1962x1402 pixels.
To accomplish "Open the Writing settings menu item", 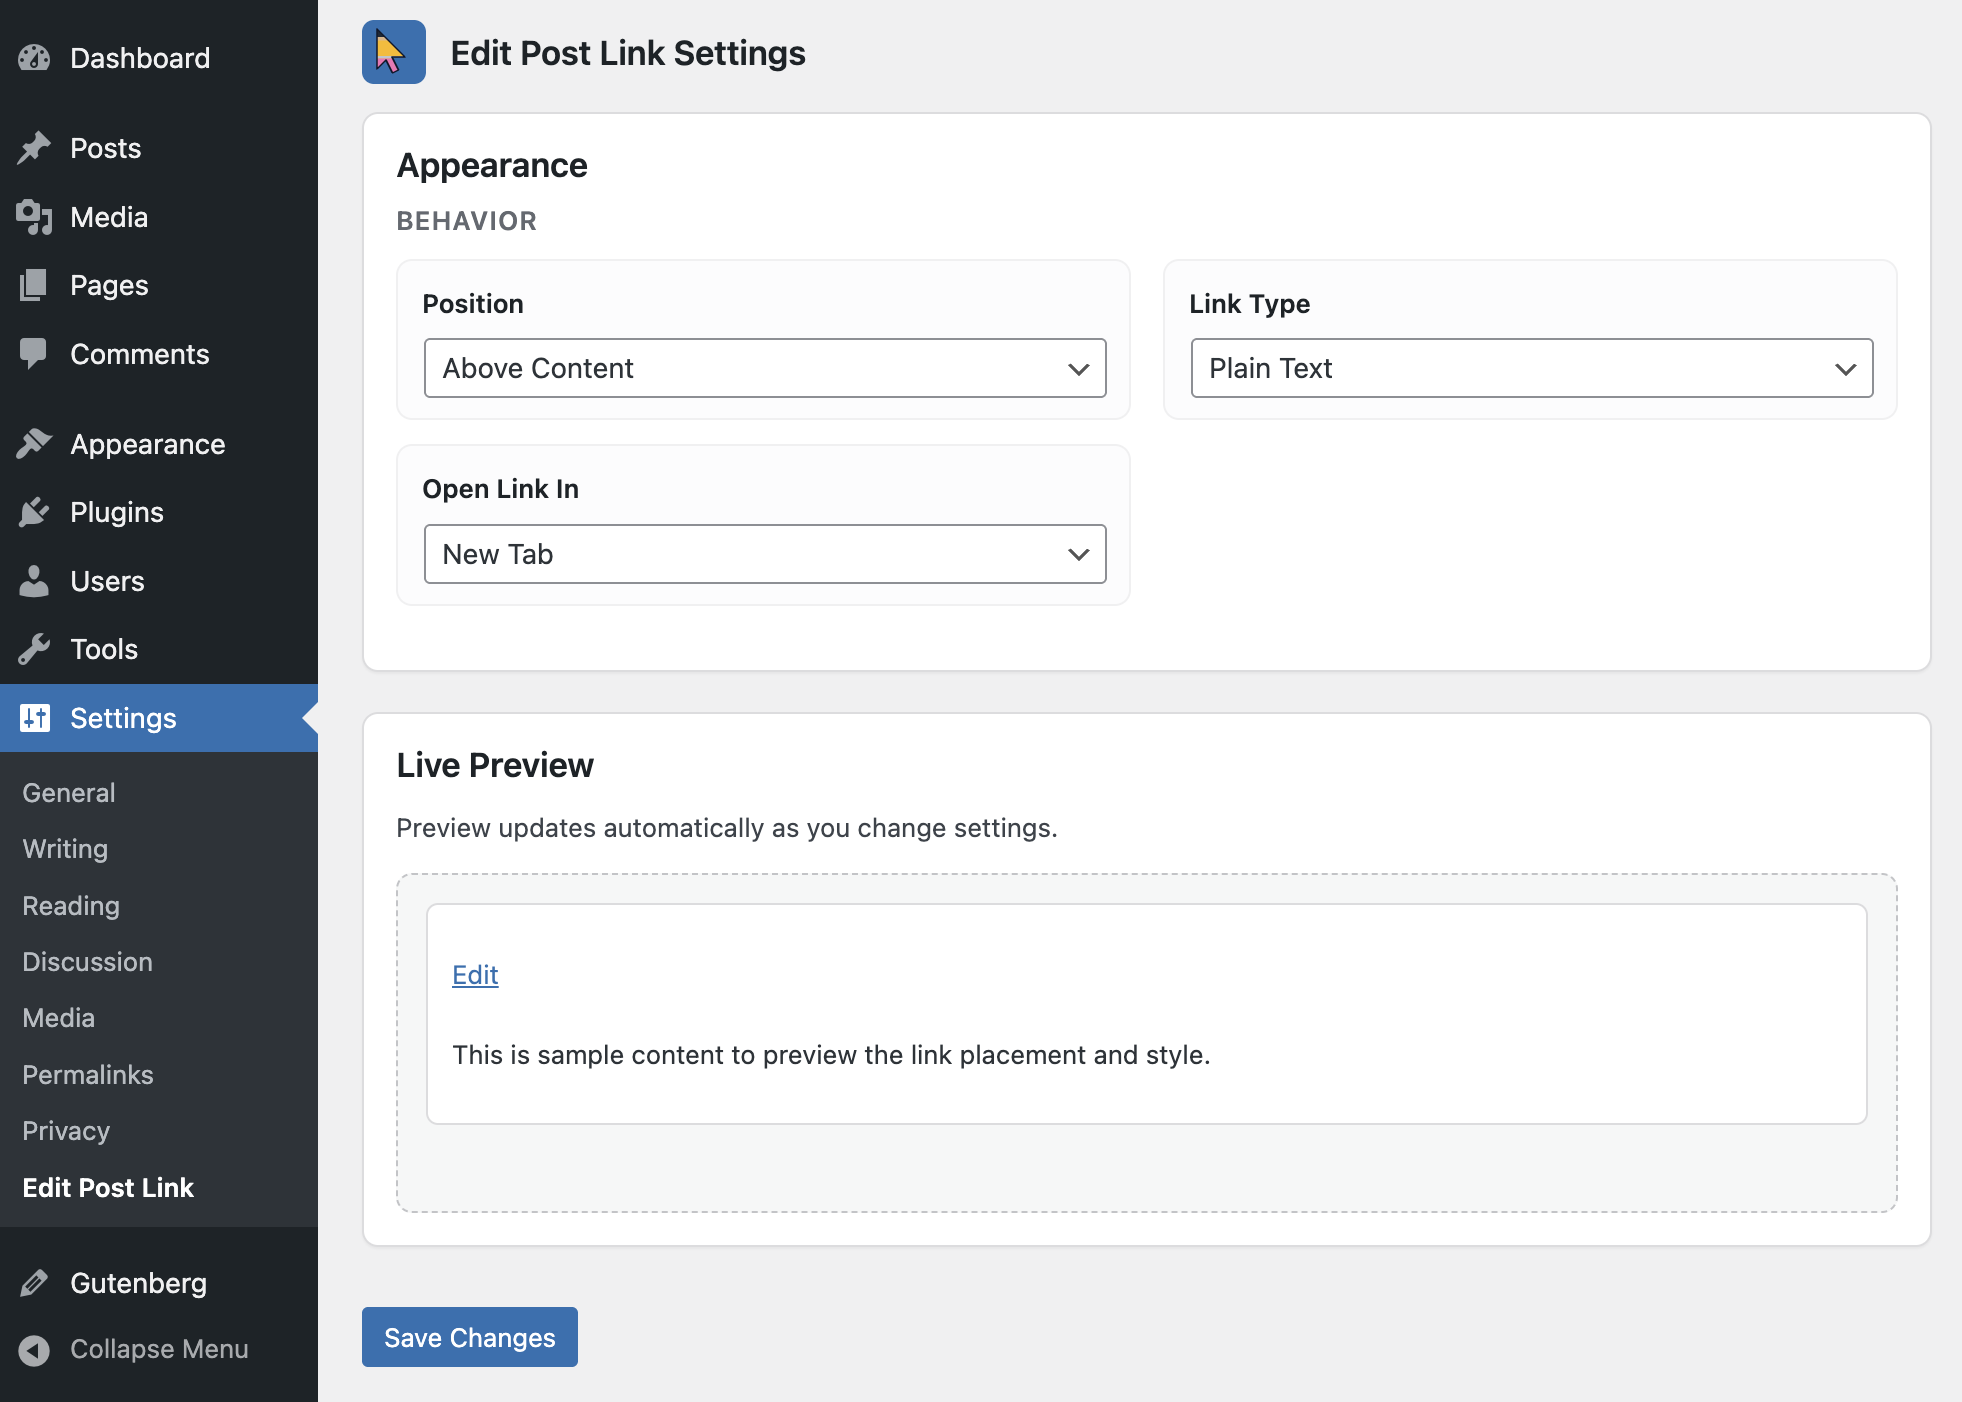I will pos(63,848).
